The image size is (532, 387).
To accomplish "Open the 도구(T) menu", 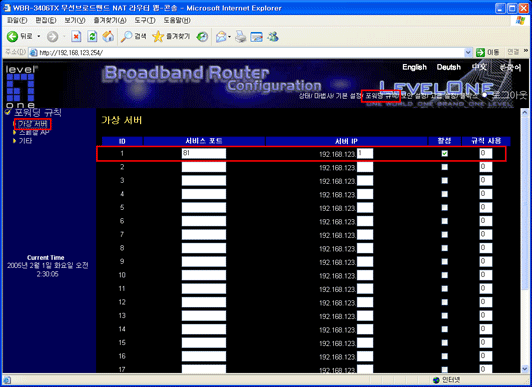I will click(x=145, y=20).
